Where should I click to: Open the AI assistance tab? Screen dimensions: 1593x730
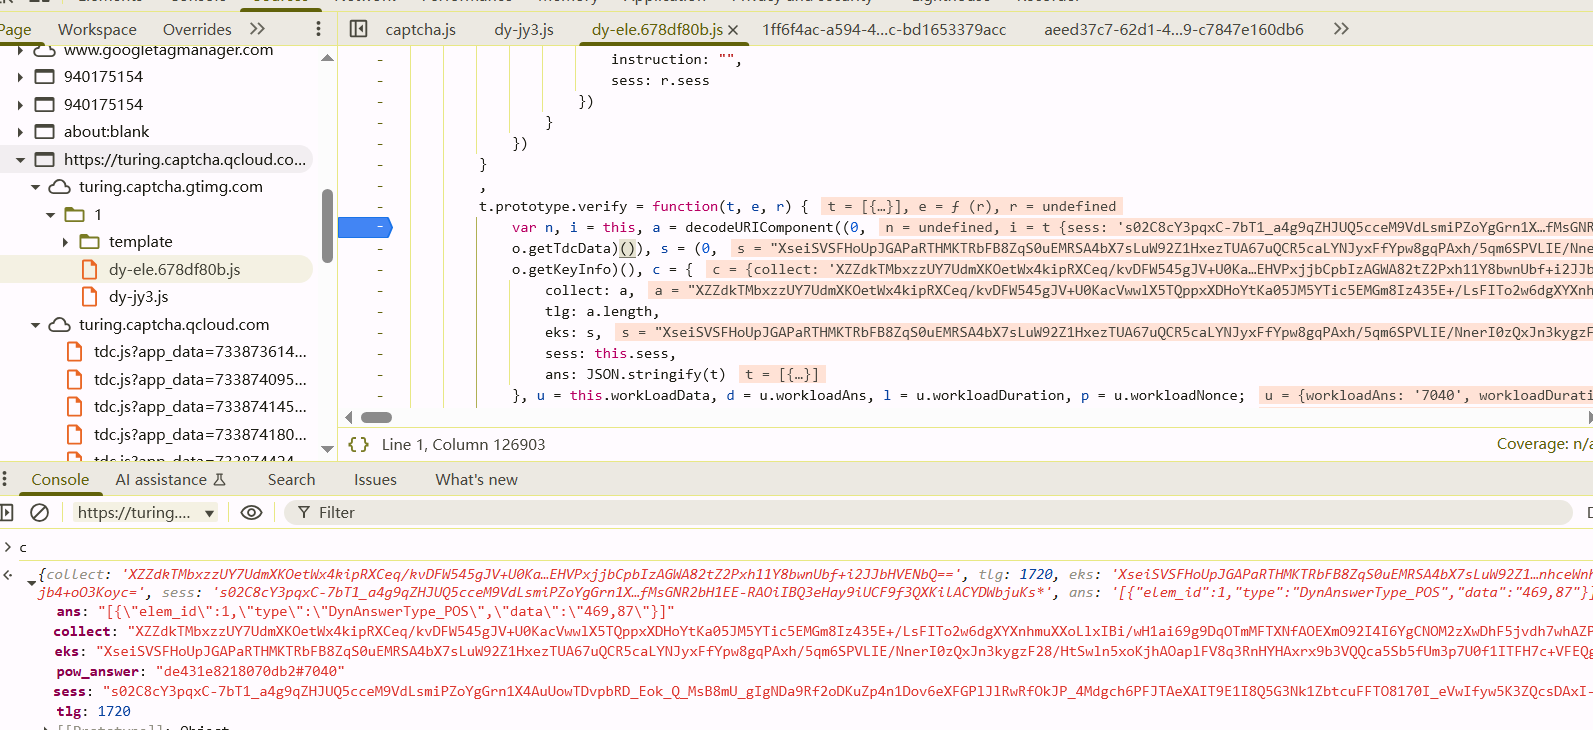click(171, 480)
